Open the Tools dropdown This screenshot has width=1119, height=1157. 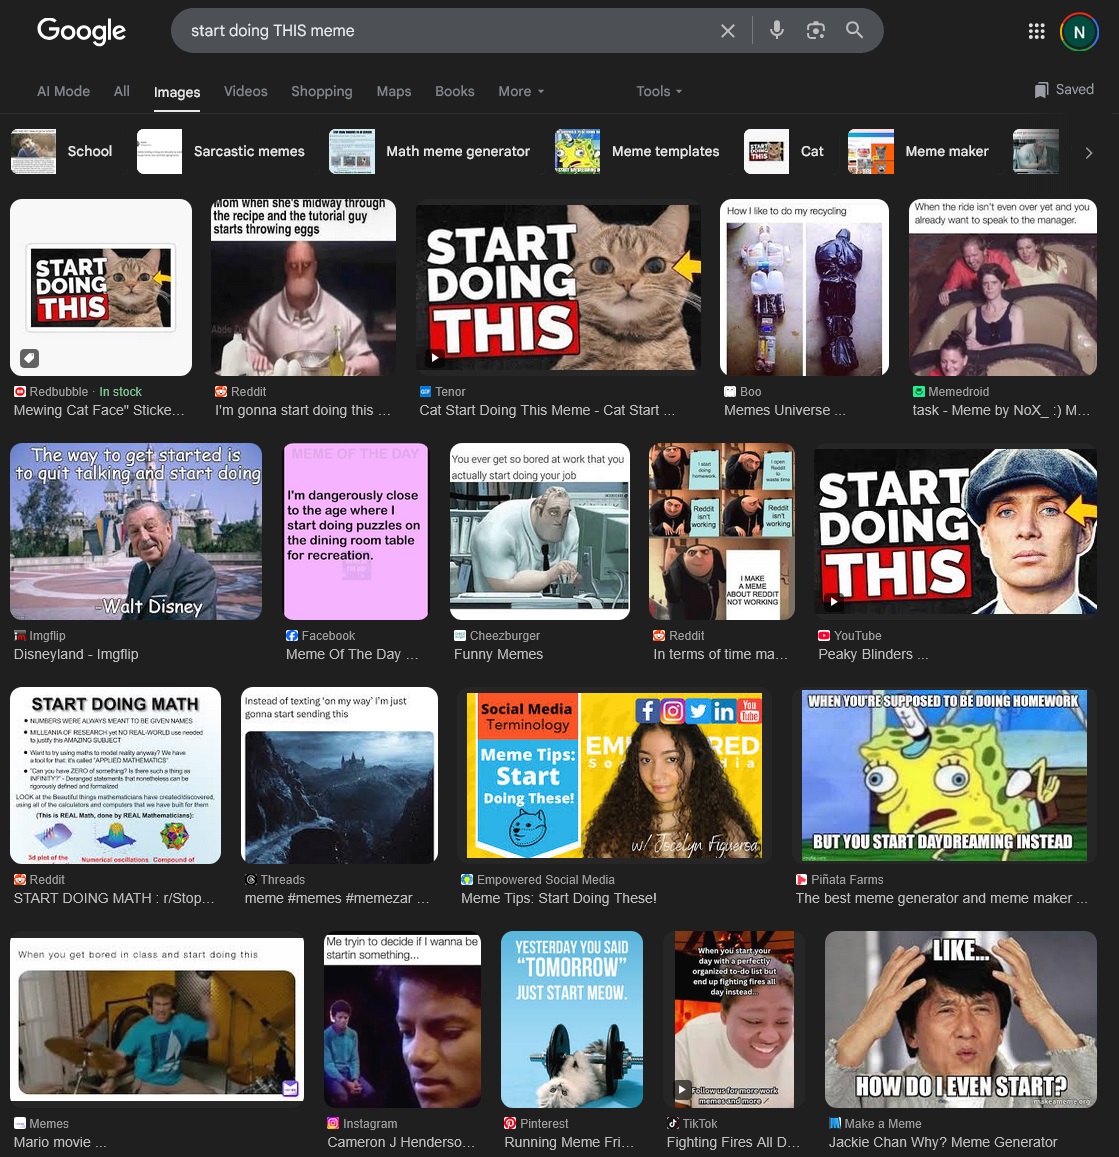(x=659, y=91)
